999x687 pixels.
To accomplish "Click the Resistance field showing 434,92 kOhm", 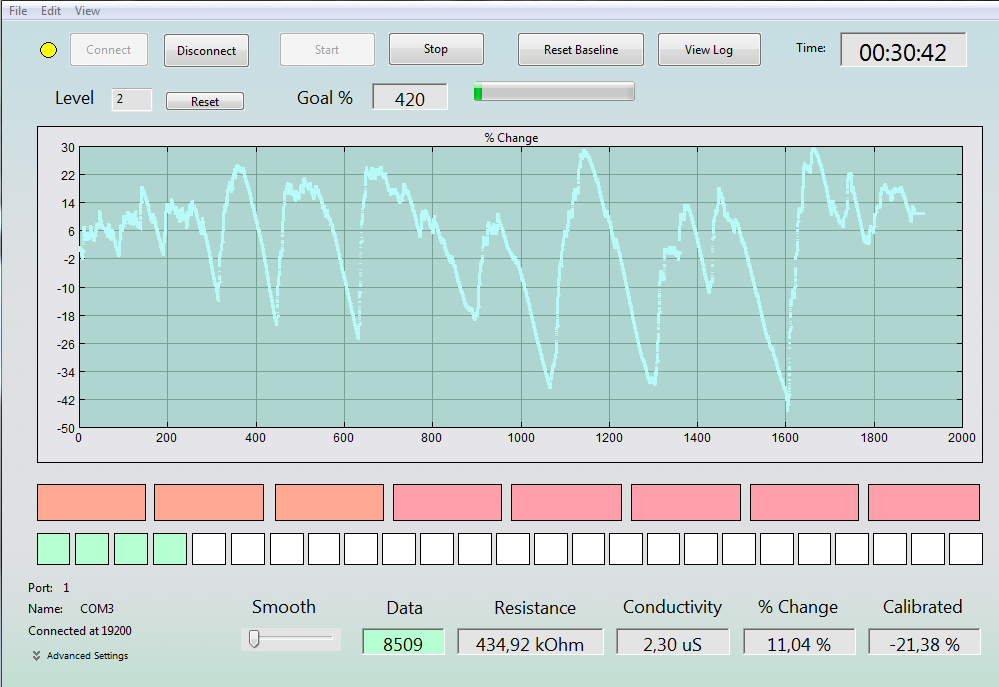I will click(x=530, y=642).
